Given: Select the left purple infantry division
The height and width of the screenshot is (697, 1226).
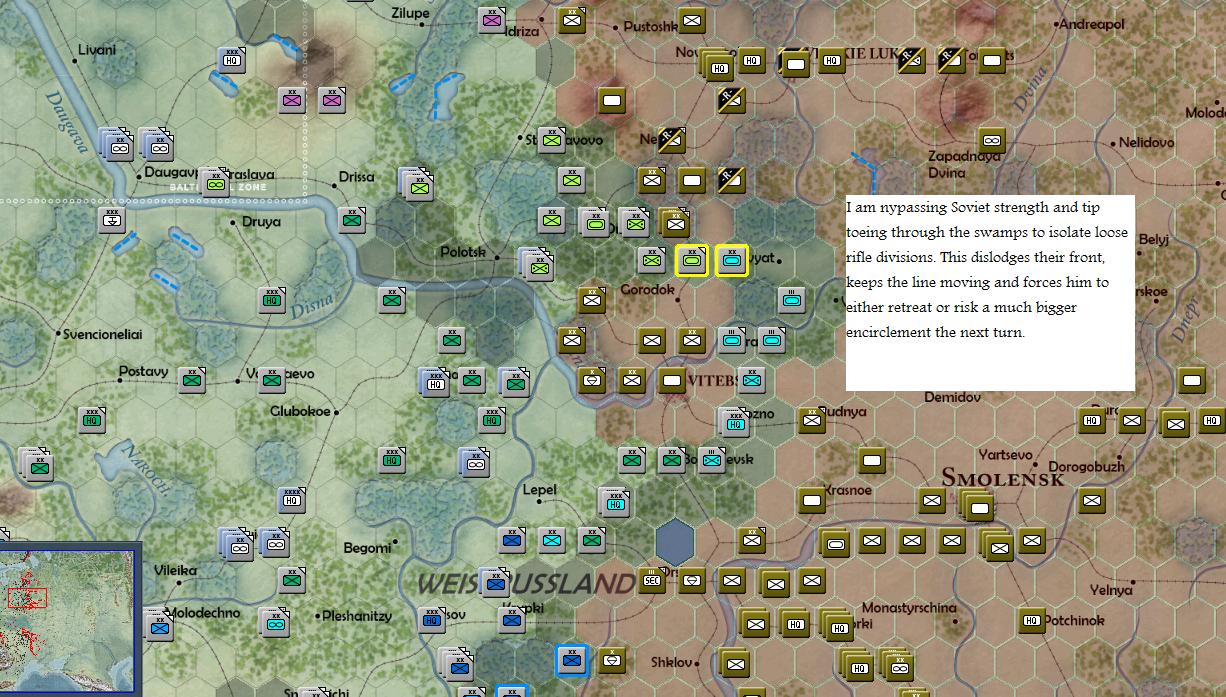Looking at the screenshot, I should click(x=292, y=100).
